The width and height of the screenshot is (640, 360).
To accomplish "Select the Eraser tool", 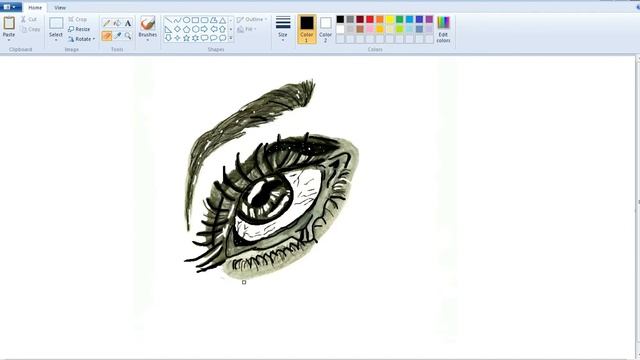I will tap(107, 36).
